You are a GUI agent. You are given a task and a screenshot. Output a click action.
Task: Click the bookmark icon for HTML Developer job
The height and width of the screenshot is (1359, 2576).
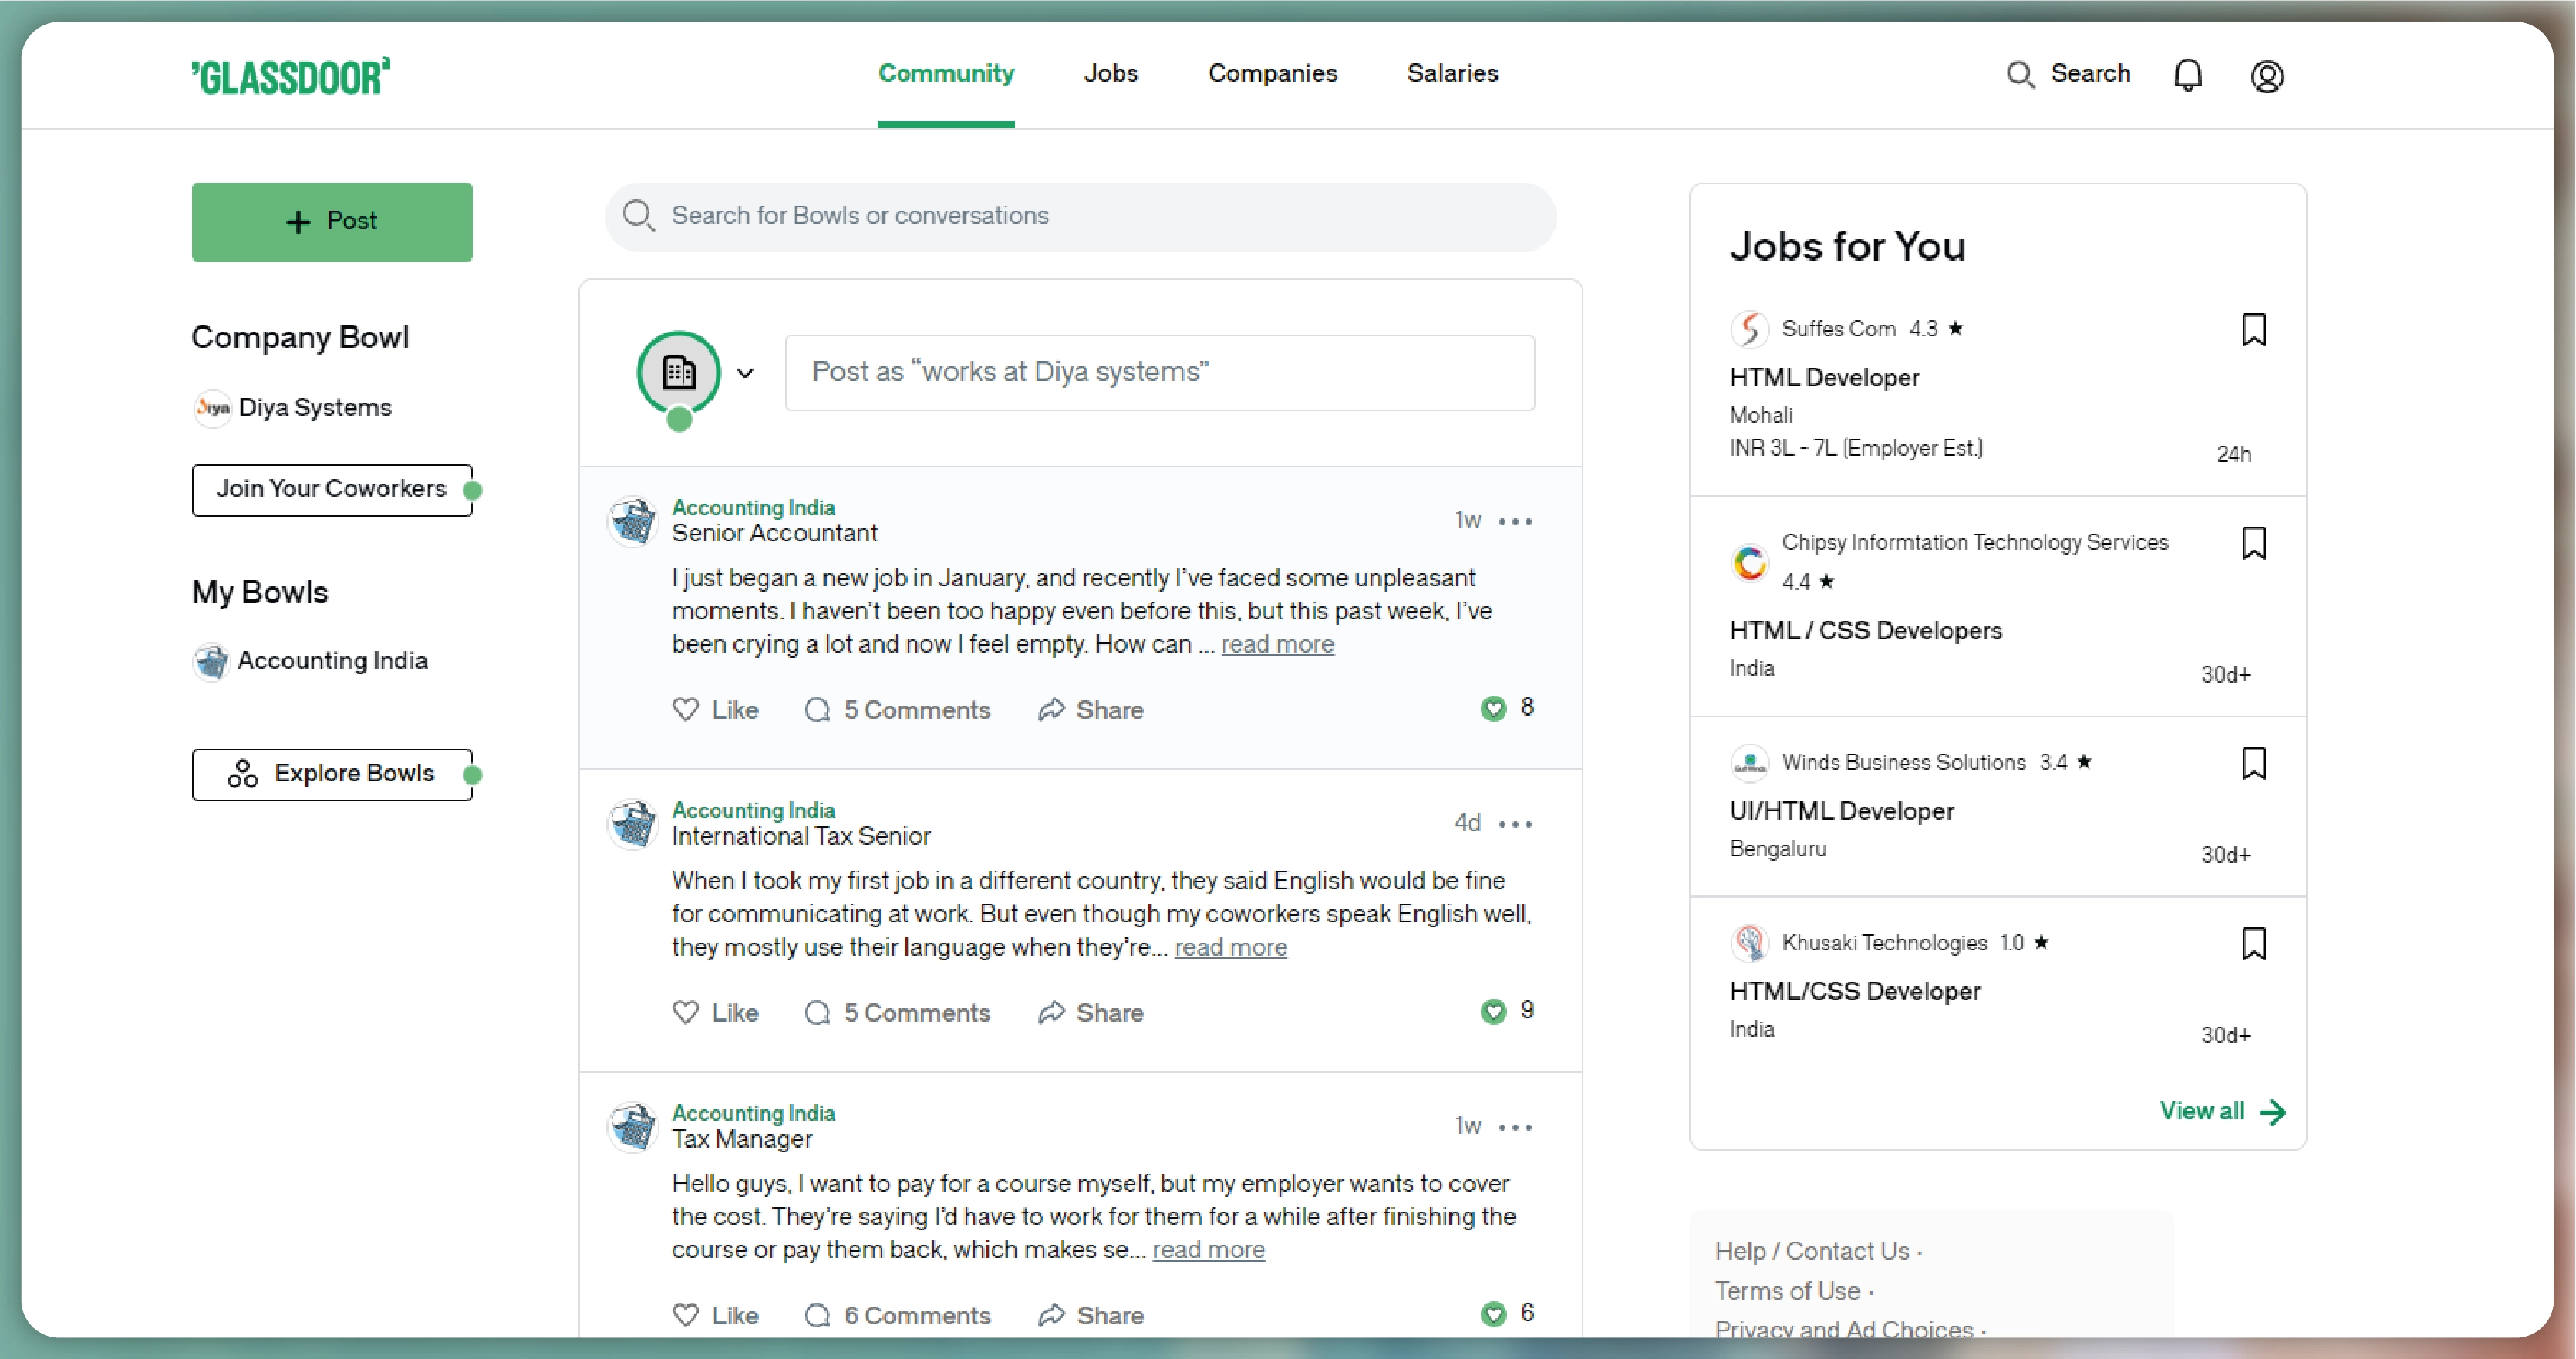[x=2257, y=329]
